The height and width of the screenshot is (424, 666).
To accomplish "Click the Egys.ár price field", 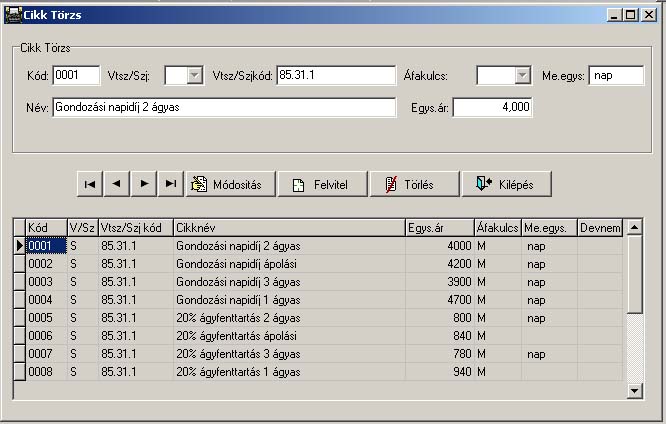I will coord(492,107).
